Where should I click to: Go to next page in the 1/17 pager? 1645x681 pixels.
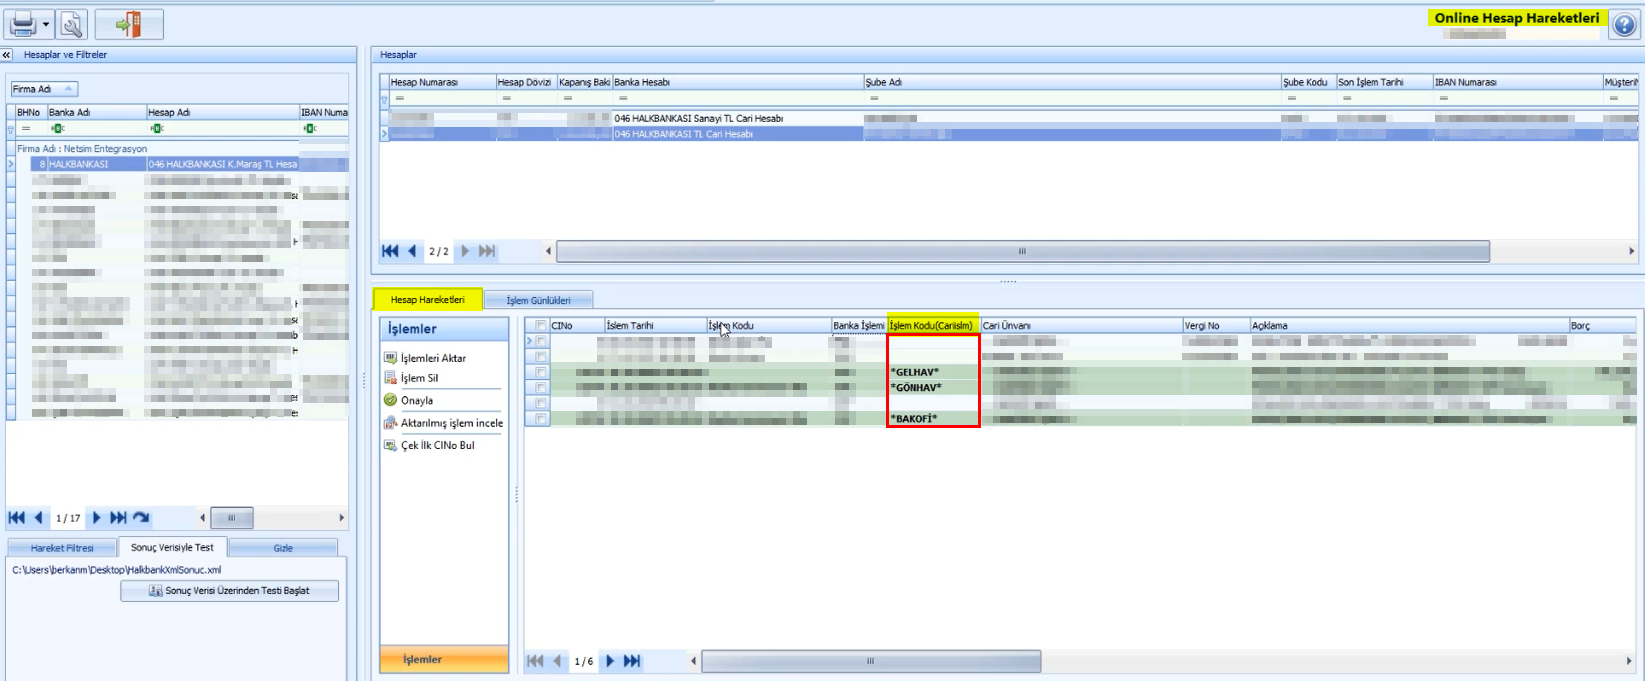click(x=97, y=518)
